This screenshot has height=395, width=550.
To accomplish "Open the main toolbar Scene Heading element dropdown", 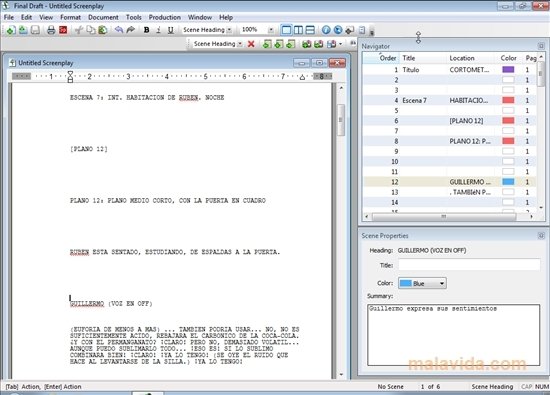I will pos(229,30).
